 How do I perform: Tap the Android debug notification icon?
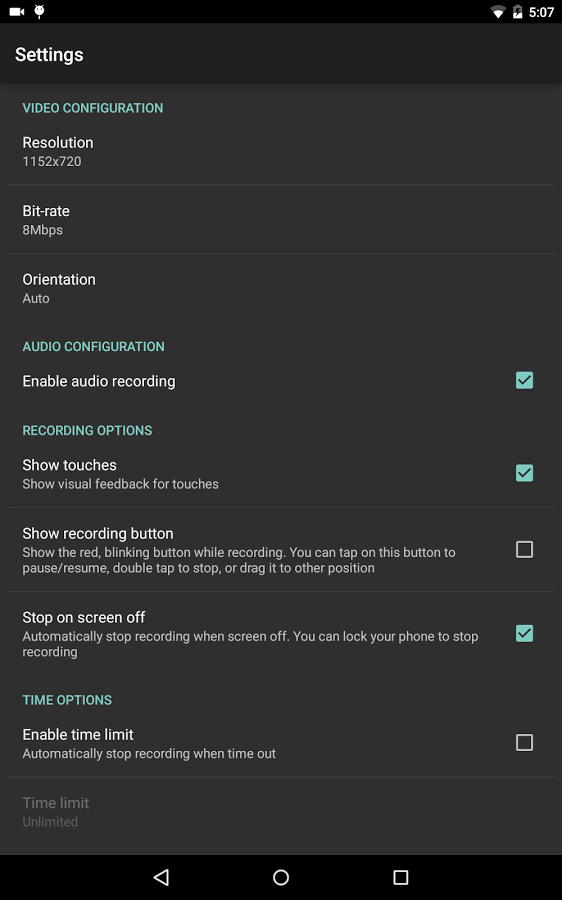point(39,11)
